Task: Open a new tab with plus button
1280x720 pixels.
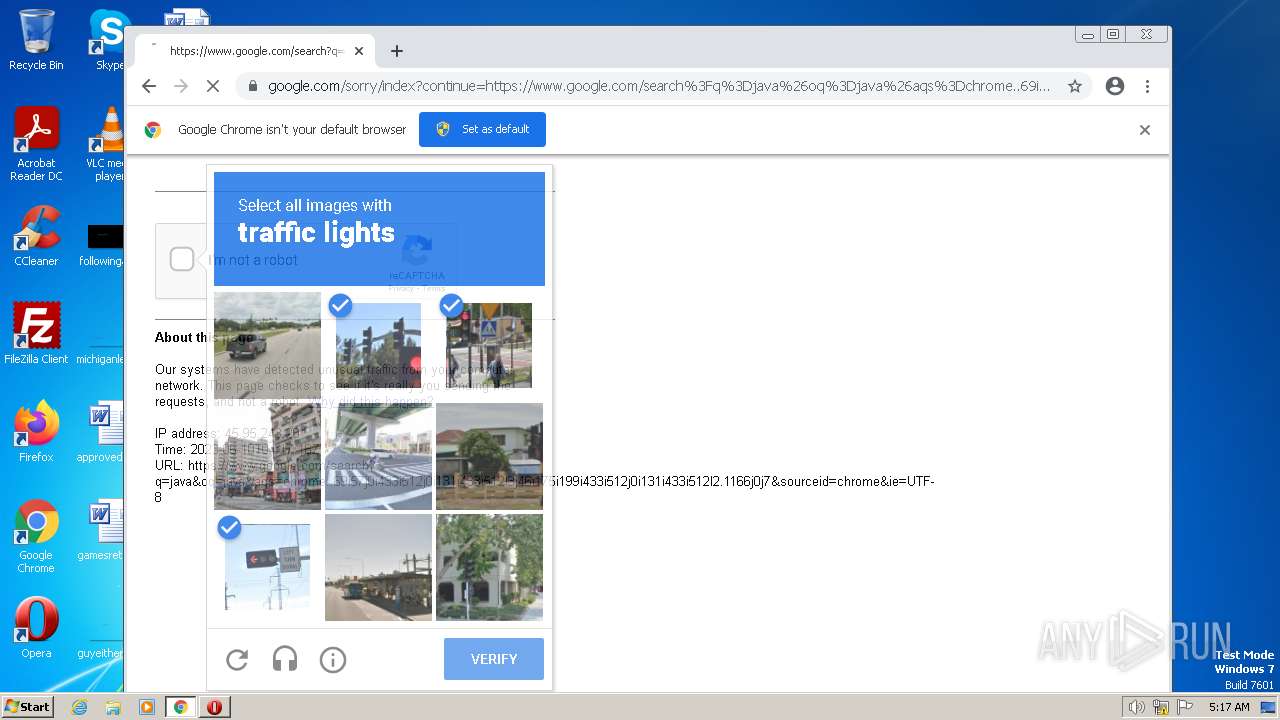Action: [x=397, y=51]
